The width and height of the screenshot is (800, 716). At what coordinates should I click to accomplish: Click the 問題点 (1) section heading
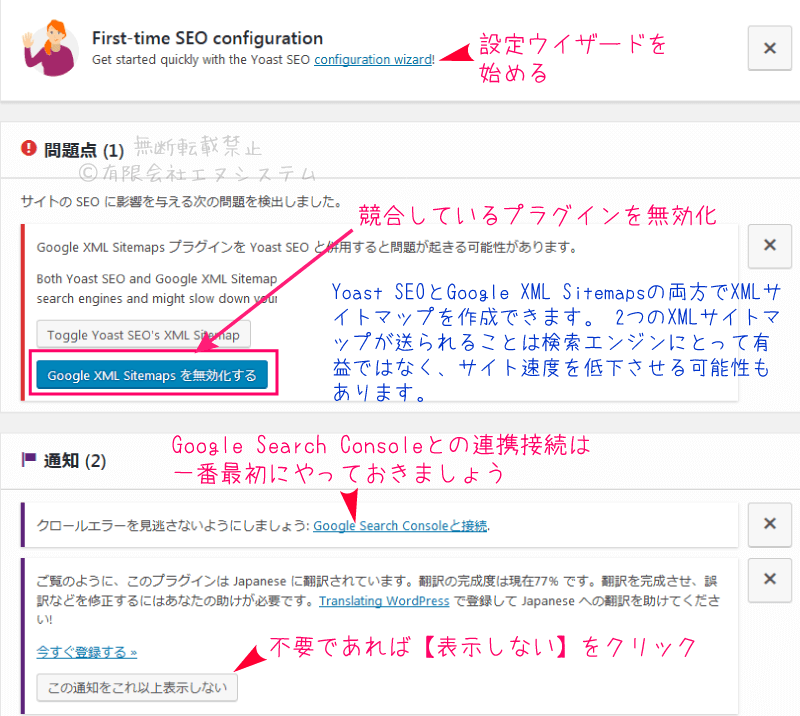point(84,150)
